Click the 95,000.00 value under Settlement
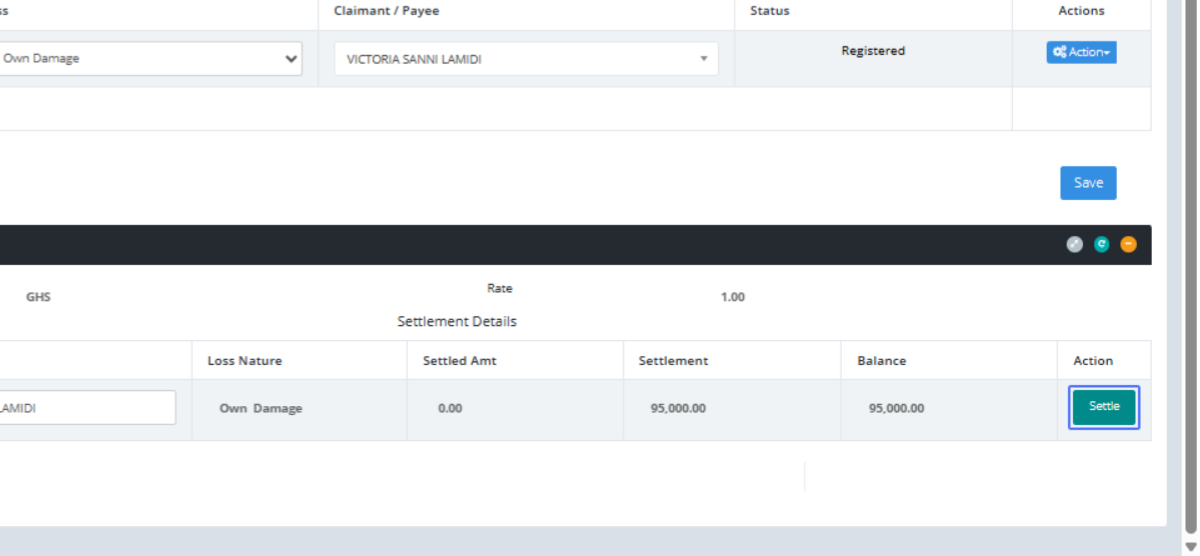The width and height of the screenshot is (1200, 556). click(678, 409)
